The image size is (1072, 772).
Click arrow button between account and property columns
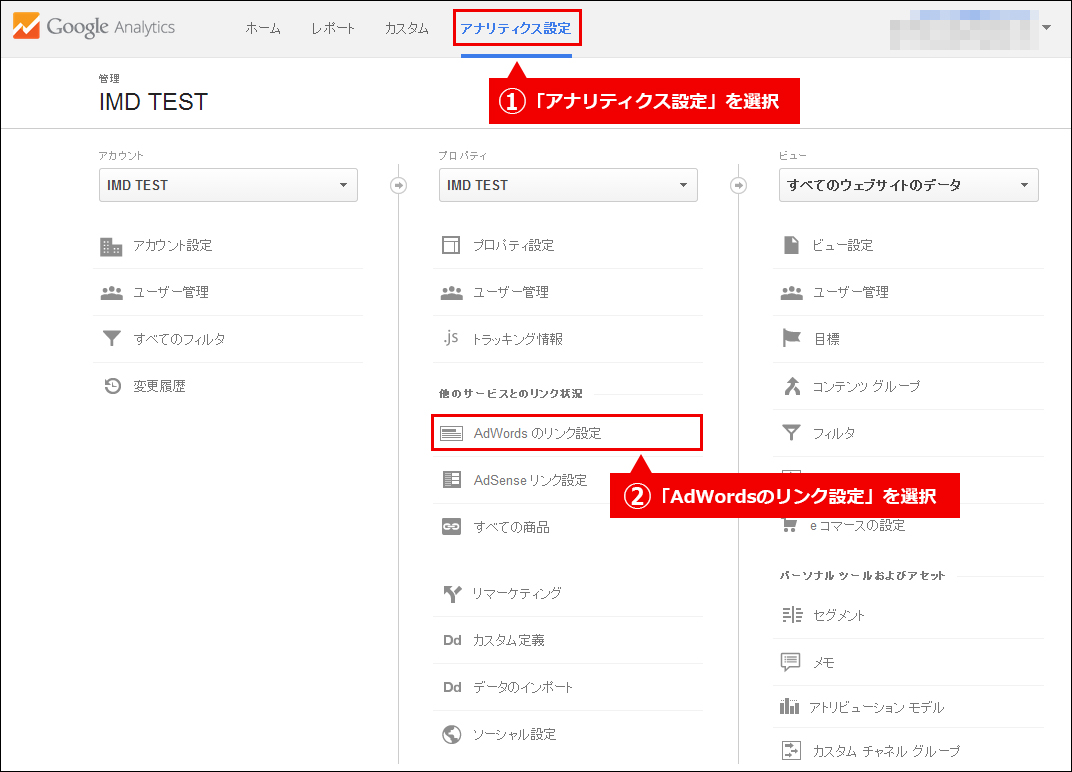point(399,185)
